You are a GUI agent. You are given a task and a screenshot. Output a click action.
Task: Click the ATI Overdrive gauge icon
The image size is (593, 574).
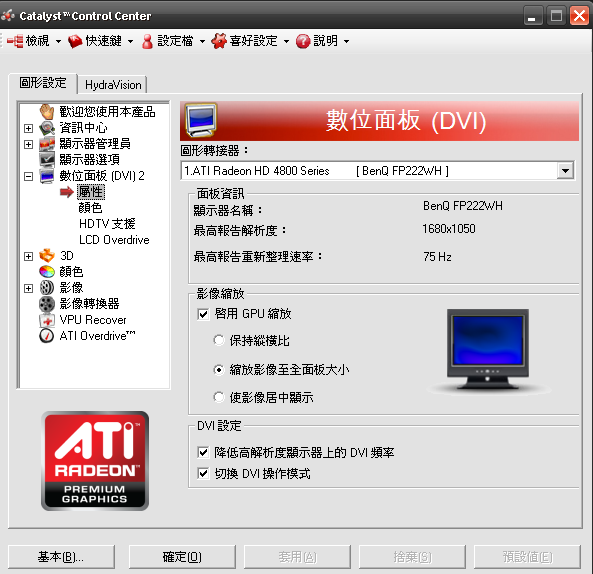47,336
